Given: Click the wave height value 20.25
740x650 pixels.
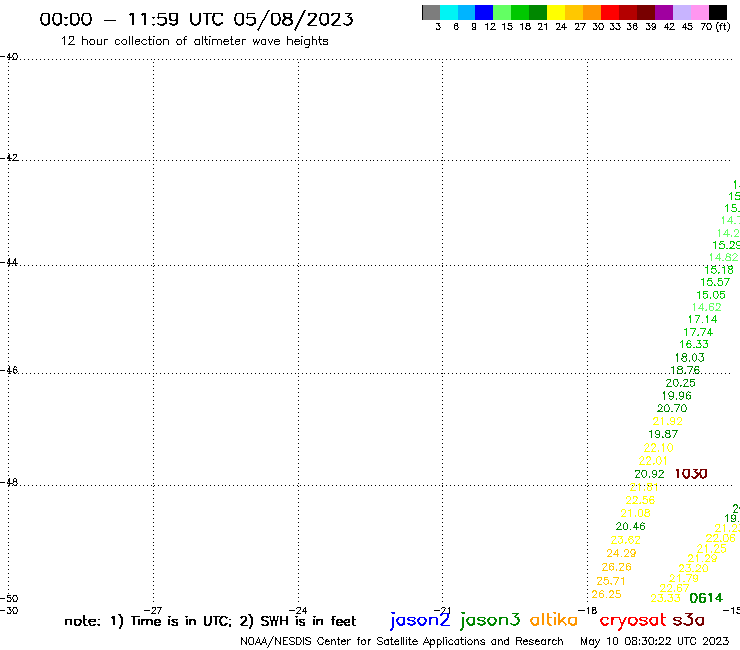Looking at the screenshot, I should tap(681, 383).
